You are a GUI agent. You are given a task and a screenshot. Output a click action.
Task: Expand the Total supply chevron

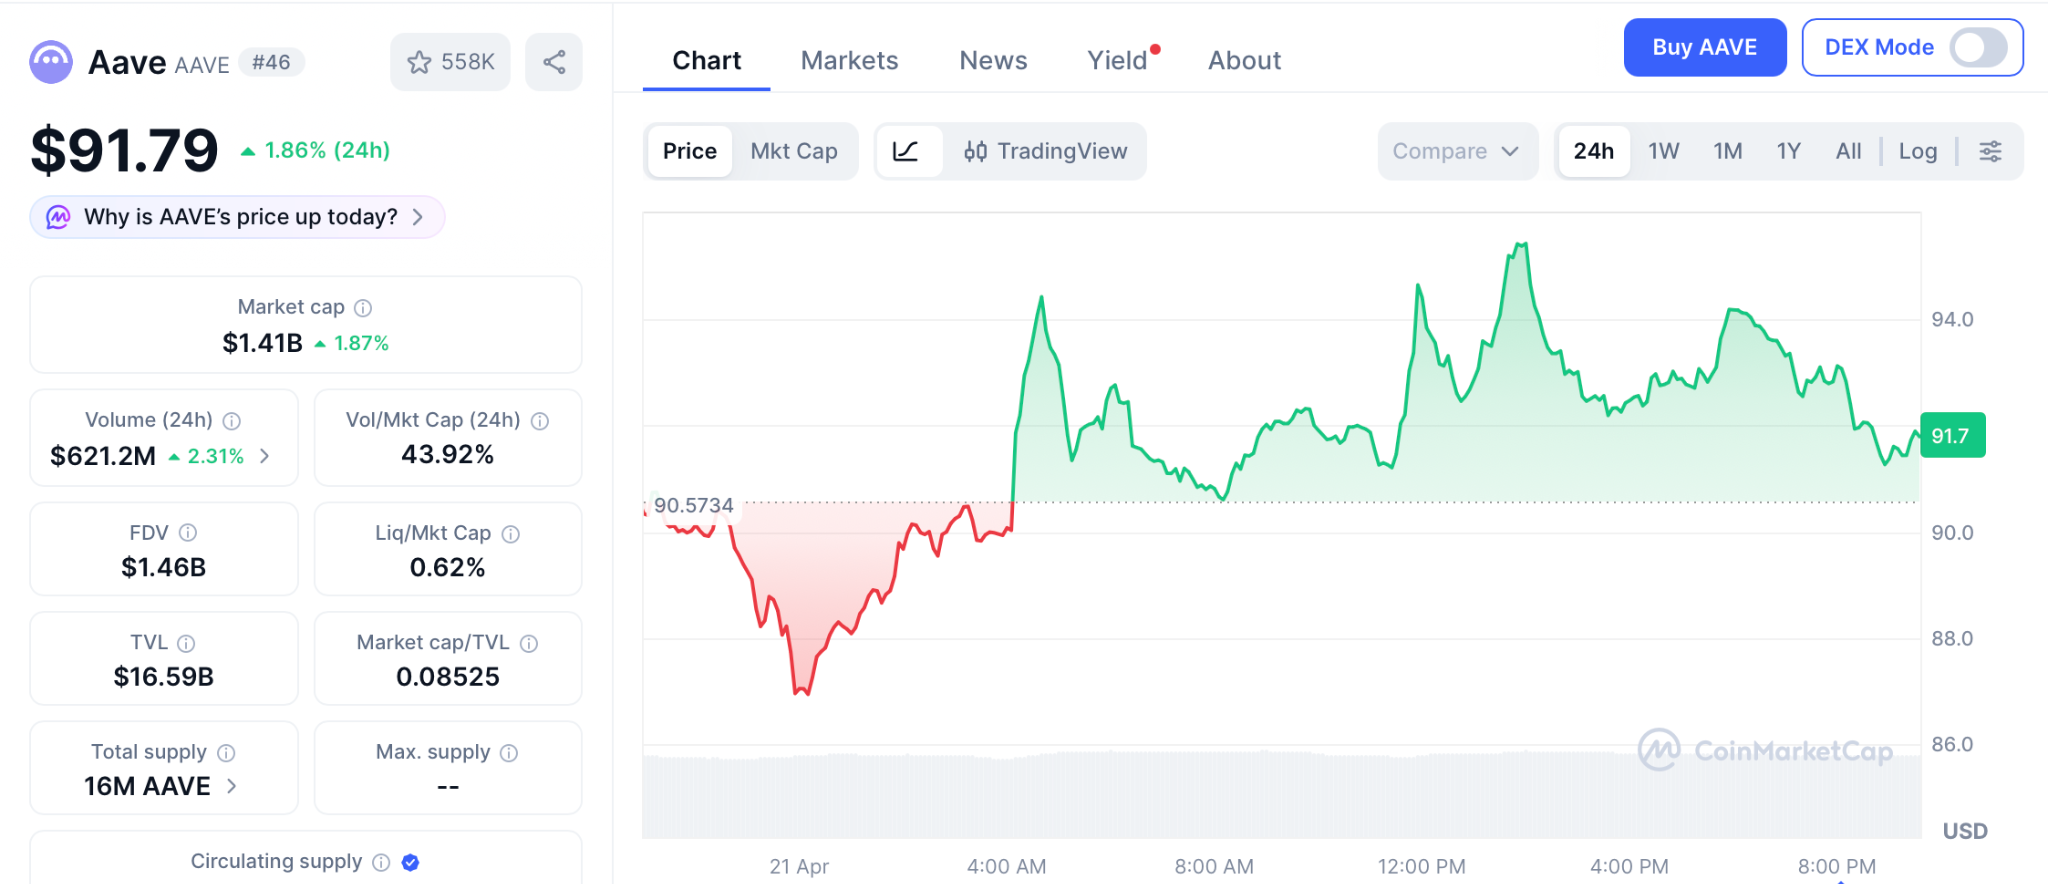click(232, 786)
